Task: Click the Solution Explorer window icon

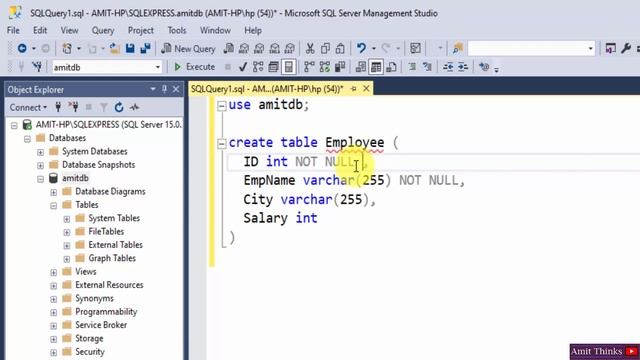Action: tap(611, 49)
